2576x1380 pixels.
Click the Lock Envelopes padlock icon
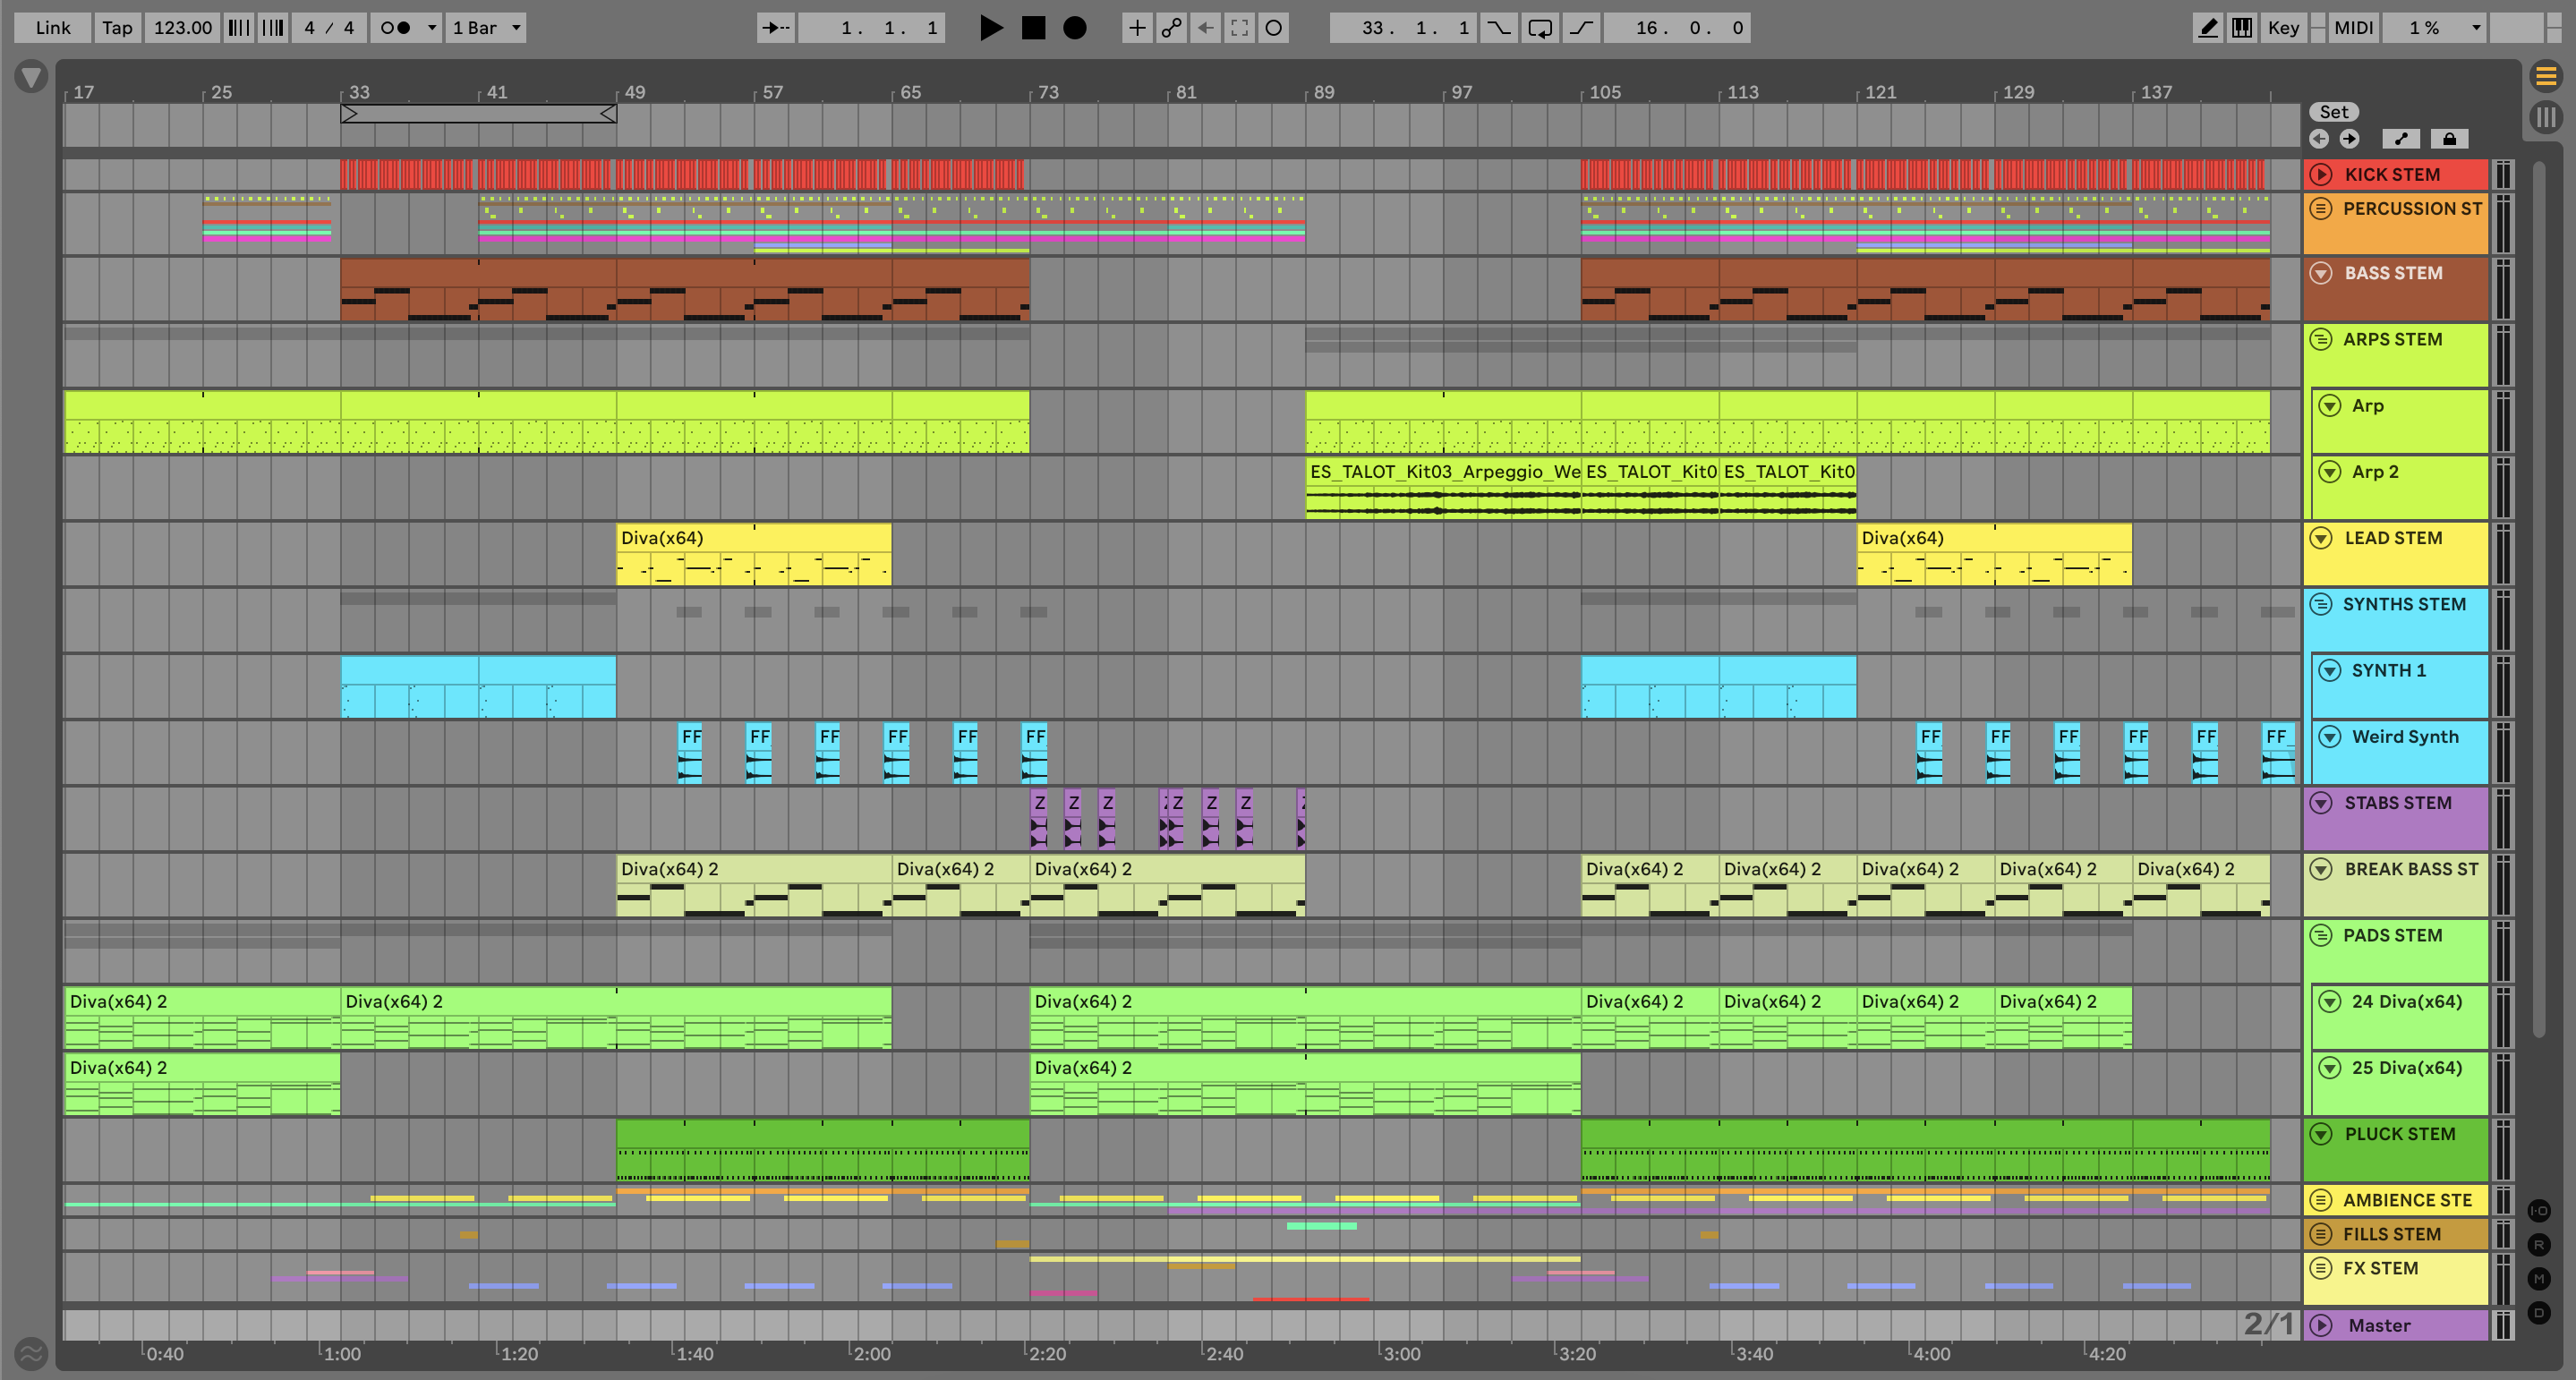2449,139
